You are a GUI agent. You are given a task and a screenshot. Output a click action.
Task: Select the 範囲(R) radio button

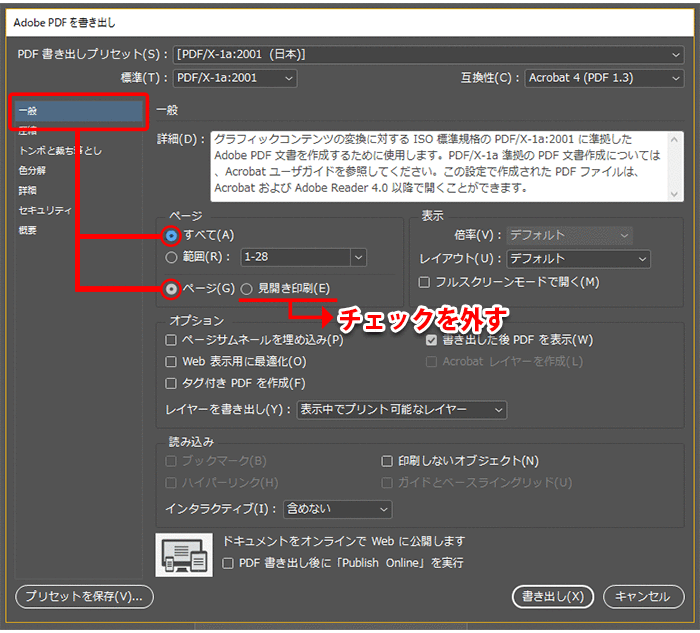(171, 257)
